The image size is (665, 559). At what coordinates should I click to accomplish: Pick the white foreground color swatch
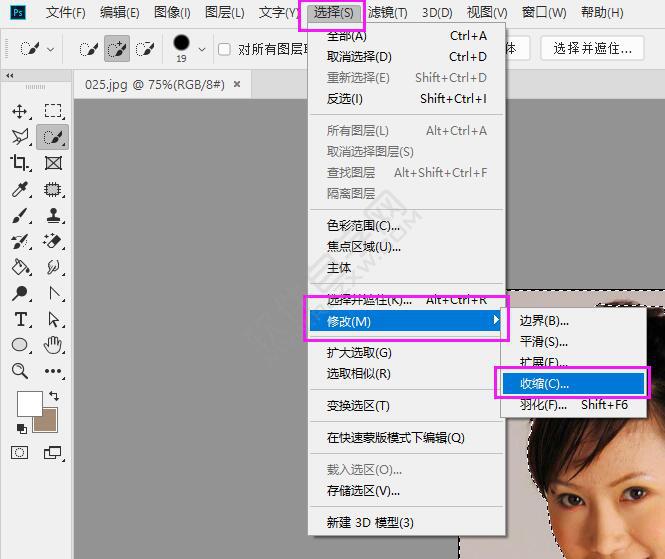tap(29, 403)
